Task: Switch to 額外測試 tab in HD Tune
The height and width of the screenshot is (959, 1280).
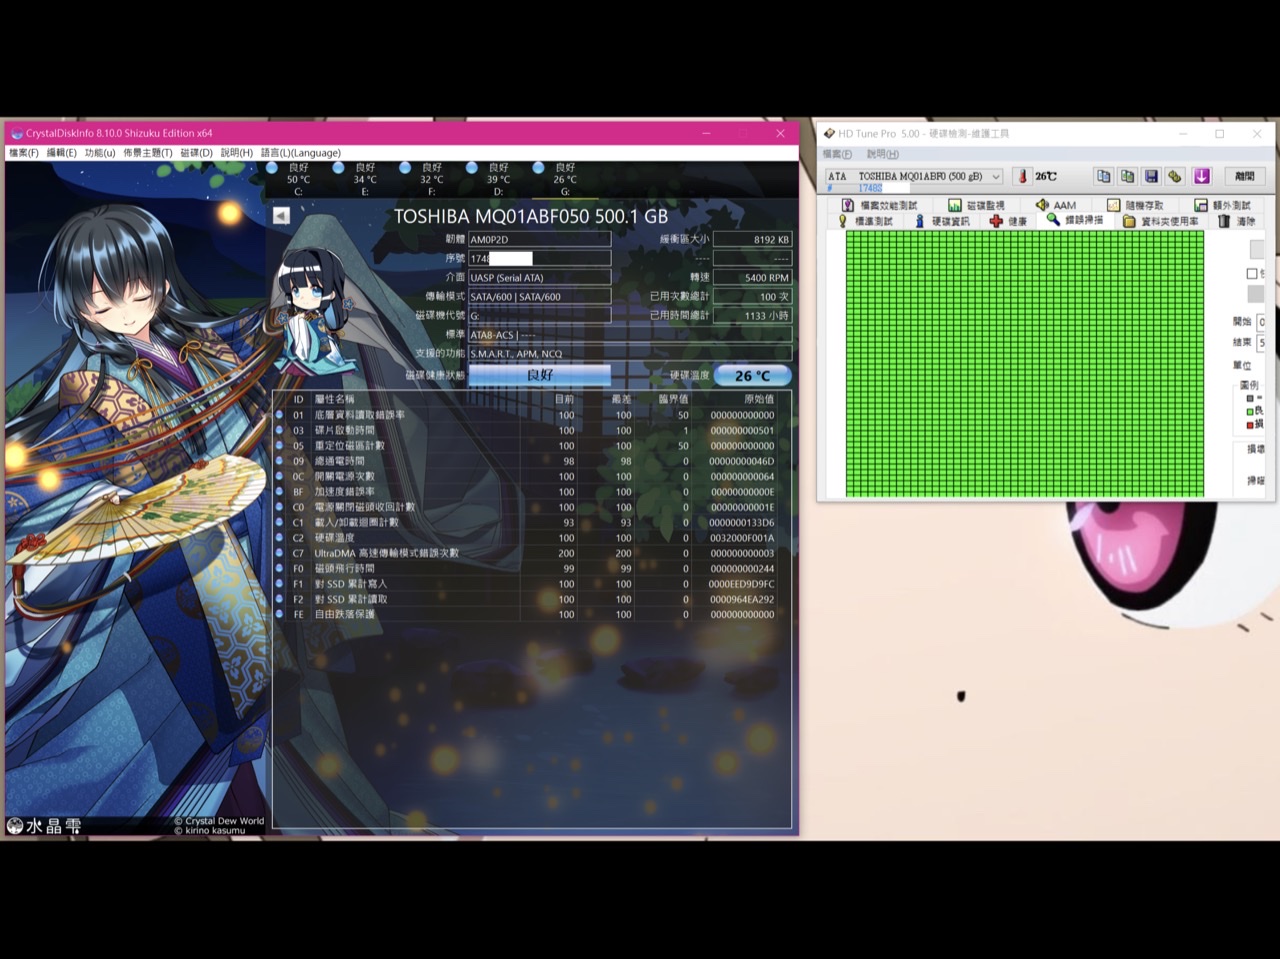Action: pos(1223,205)
